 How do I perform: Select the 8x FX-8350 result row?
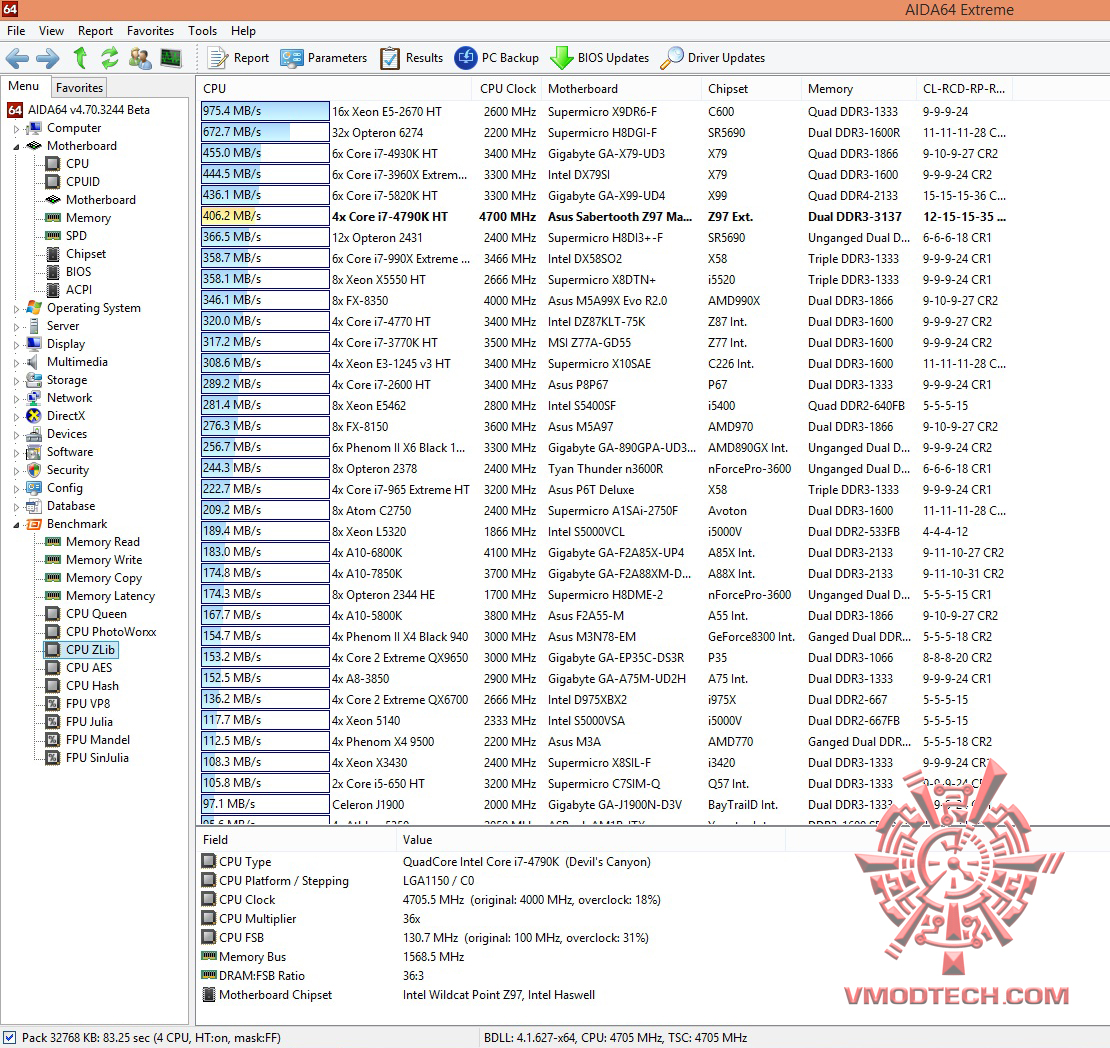click(x=605, y=300)
